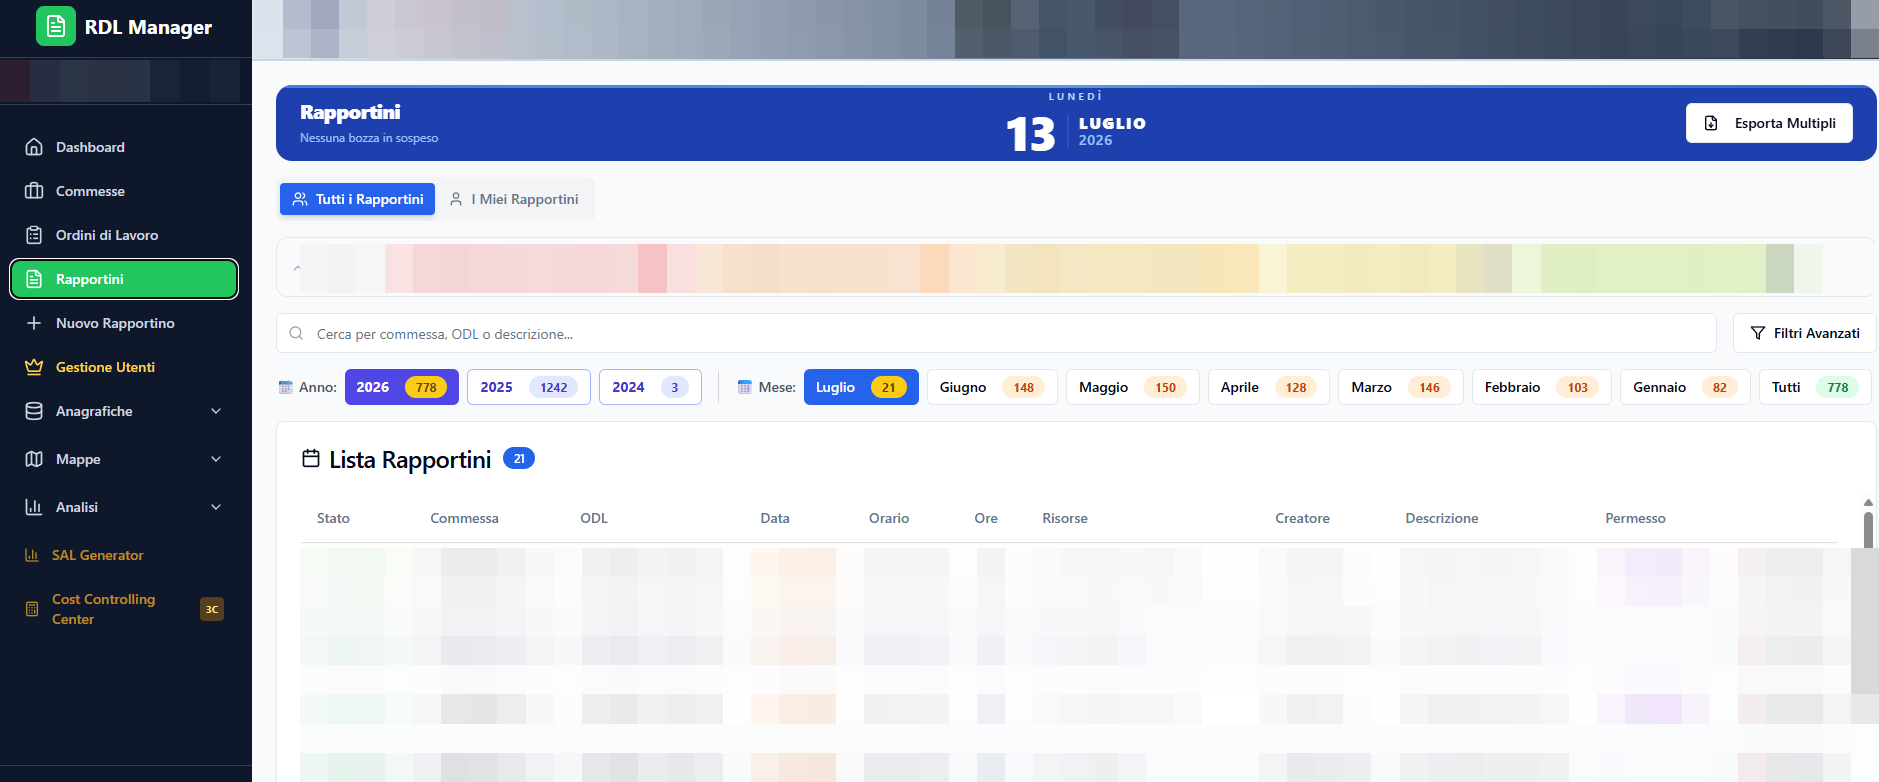1879x782 pixels.
Task: Open Ordini di Lavoro
Action: point(124,235)
